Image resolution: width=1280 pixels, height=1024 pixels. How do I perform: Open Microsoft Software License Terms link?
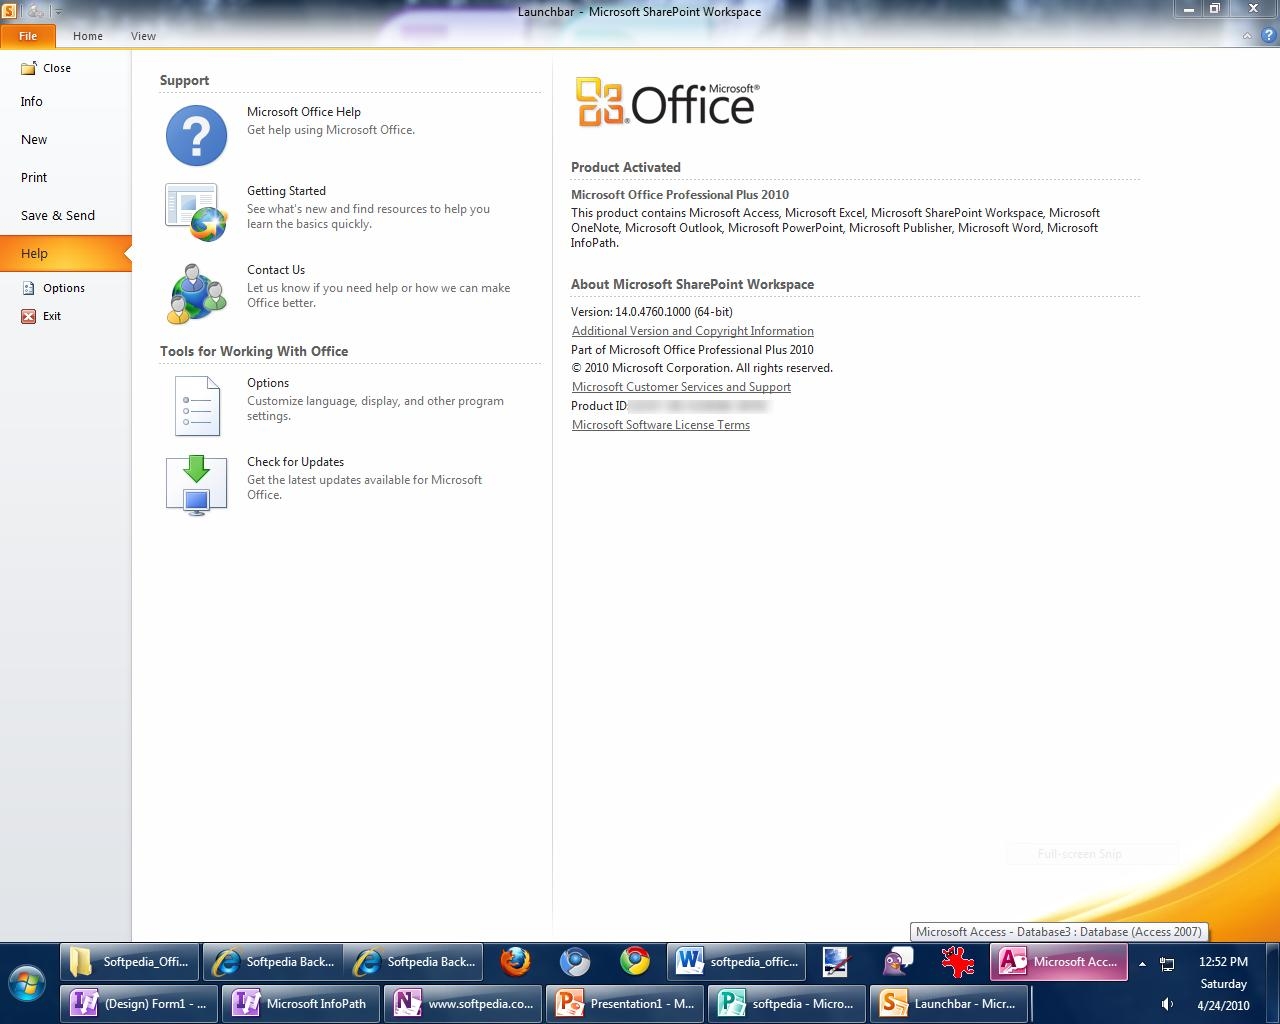point(661,425)
